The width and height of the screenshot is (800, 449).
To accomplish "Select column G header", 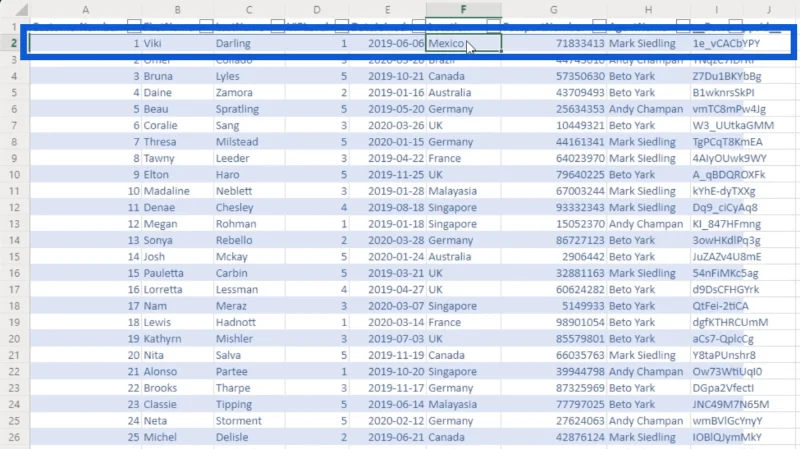I will click(554, 10).
